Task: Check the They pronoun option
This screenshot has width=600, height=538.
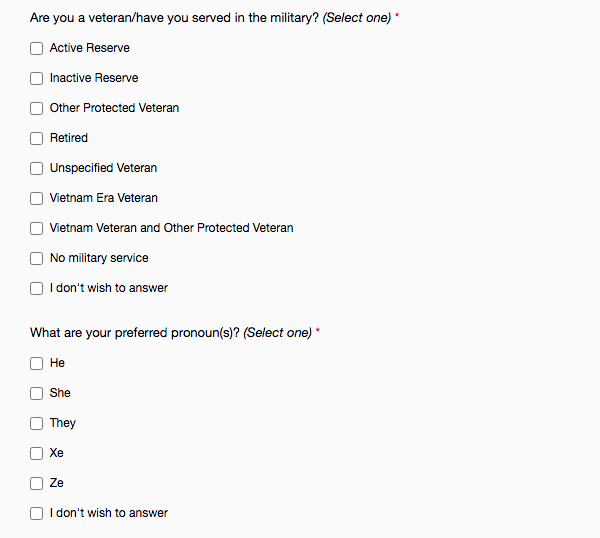Action: pos(36,424)
